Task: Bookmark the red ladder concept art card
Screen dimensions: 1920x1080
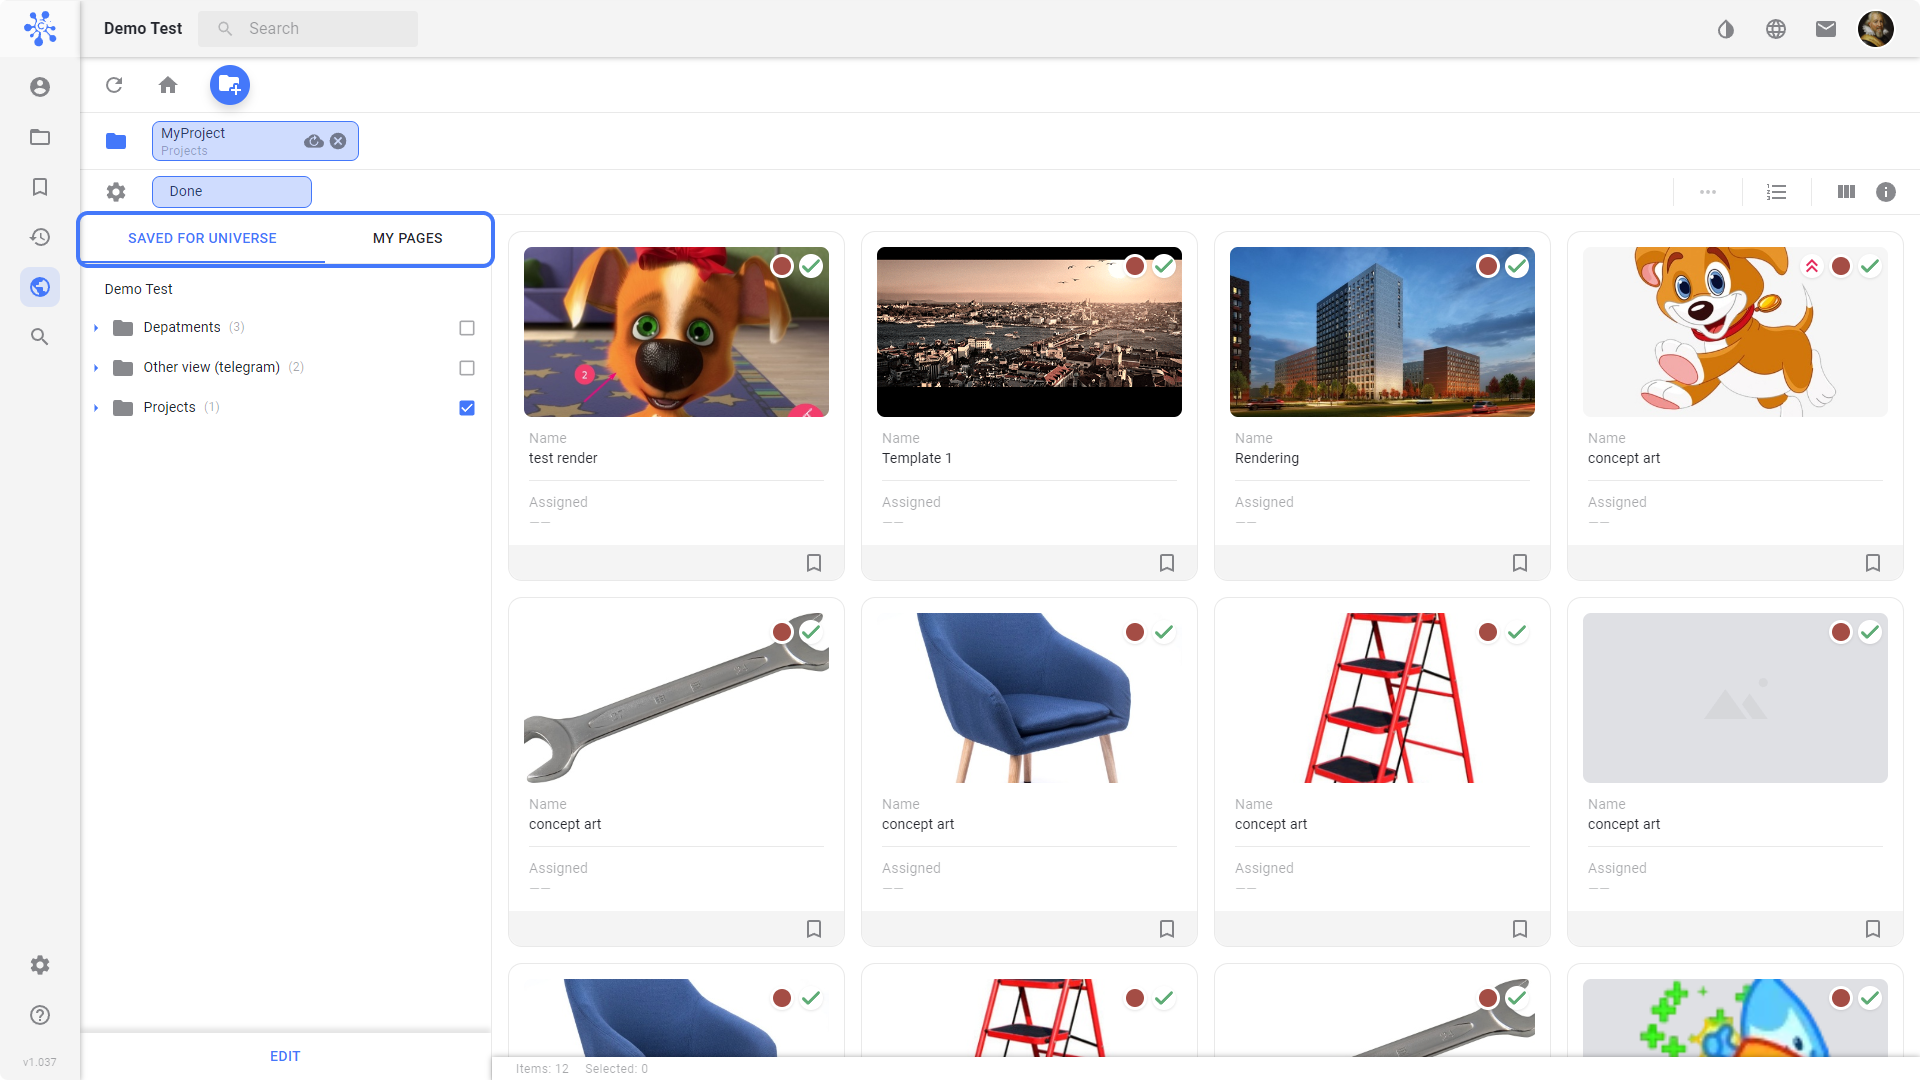Action: tap(1520, 929)
